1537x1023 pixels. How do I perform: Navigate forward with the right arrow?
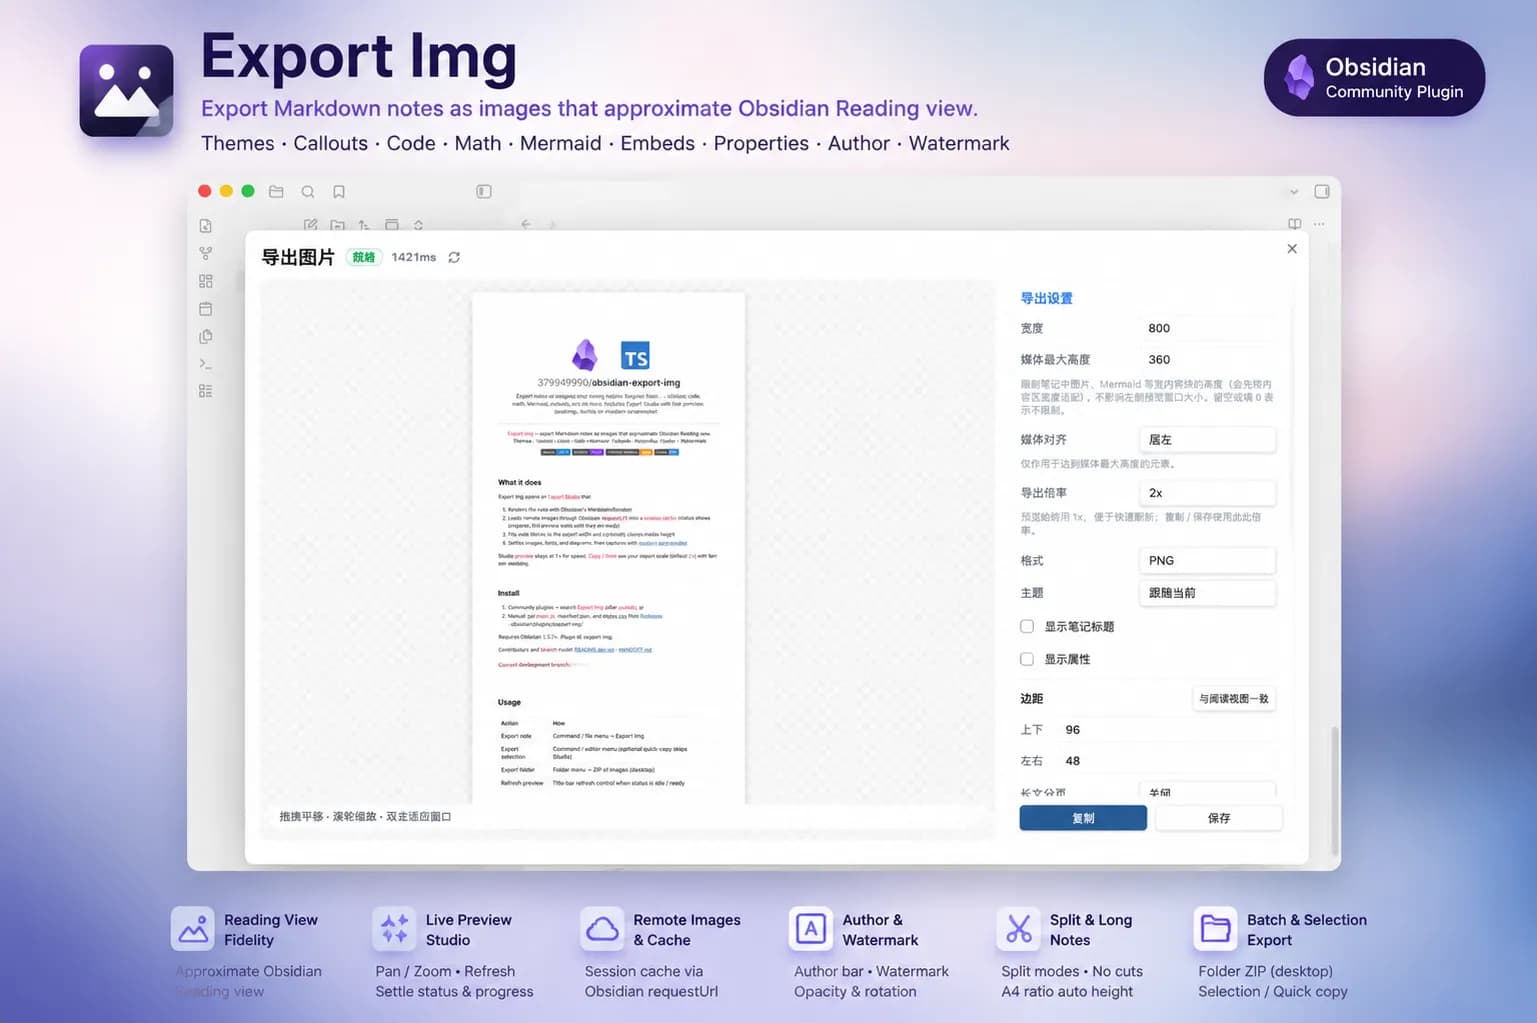552,224
